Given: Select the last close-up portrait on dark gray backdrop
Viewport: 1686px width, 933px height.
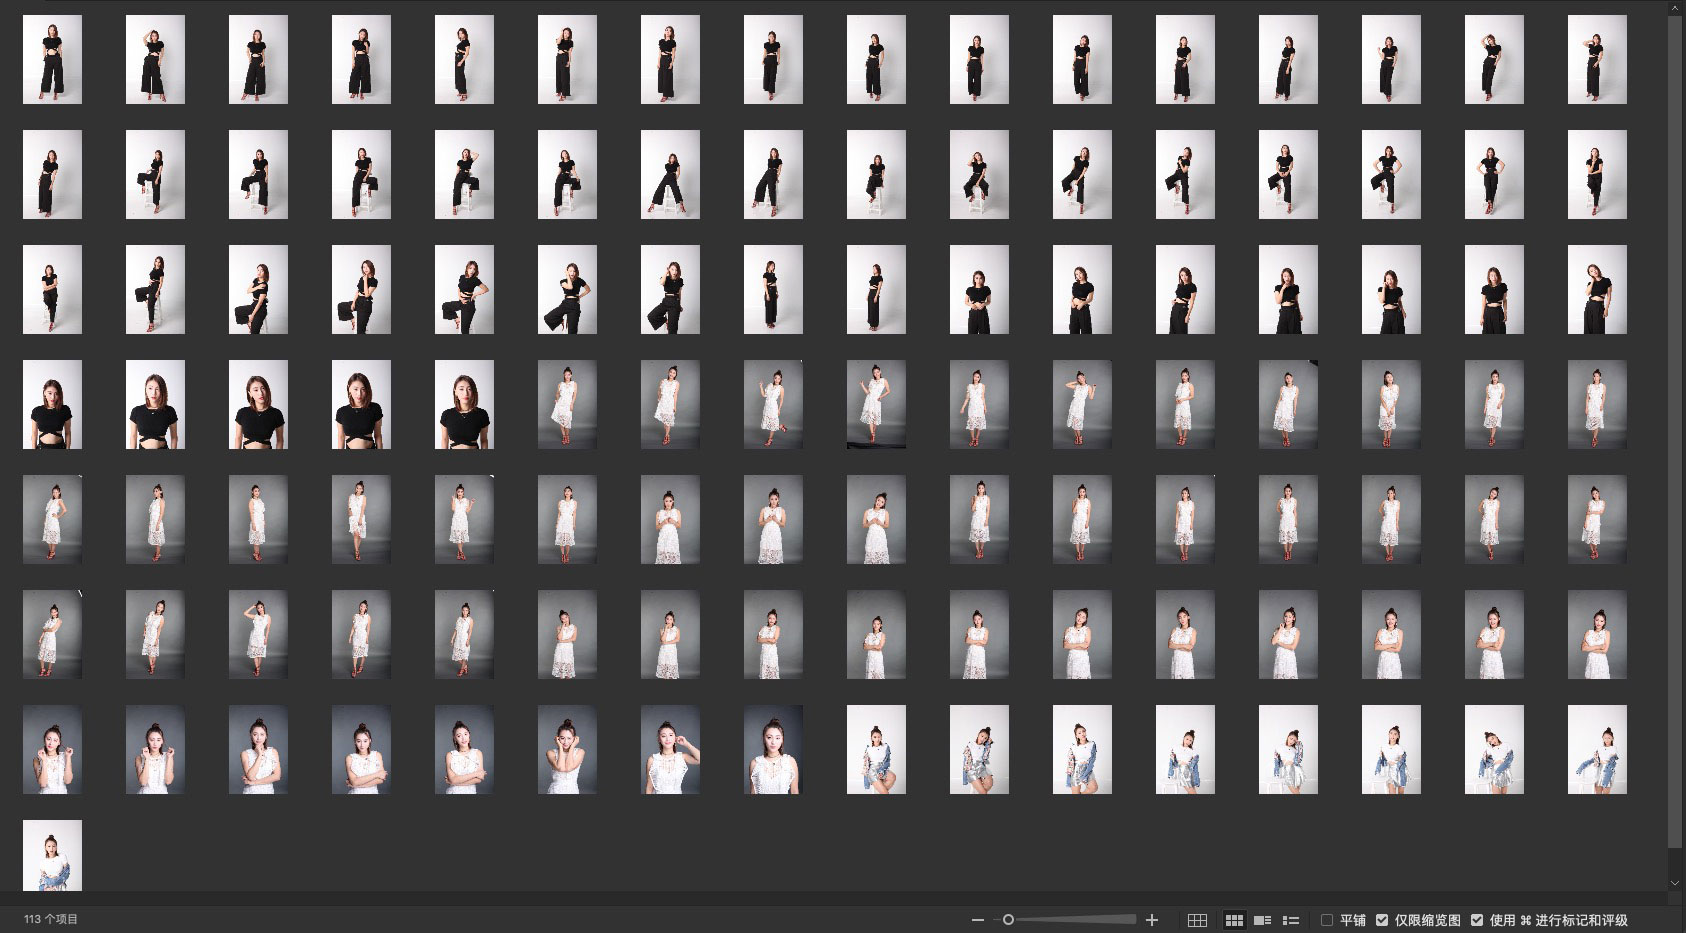Looking at the screenshot, I should pyautogui.click(x=773, y=750).
